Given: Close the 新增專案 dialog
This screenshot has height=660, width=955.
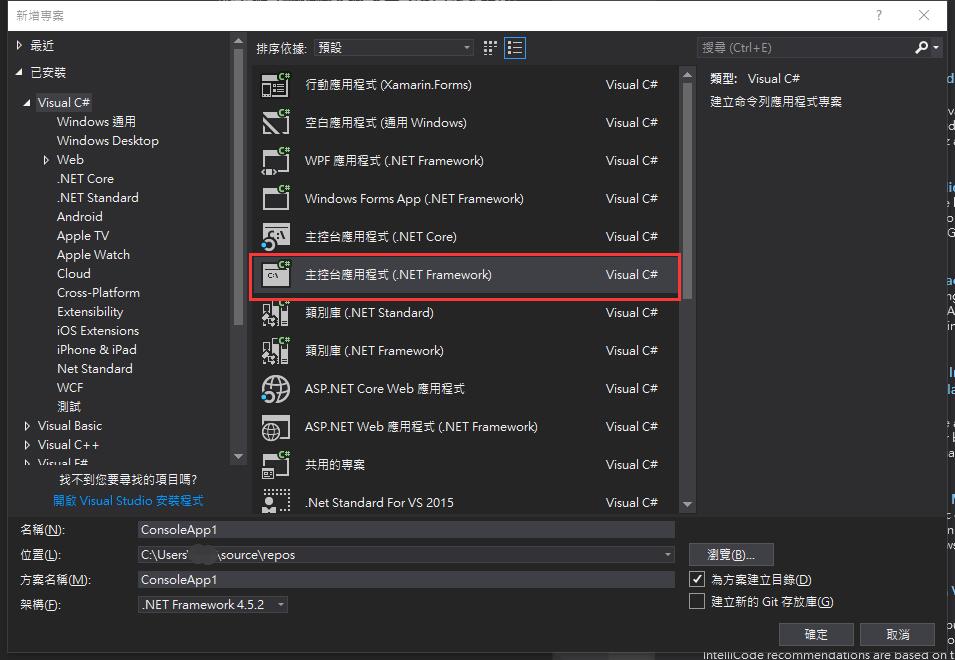Looking at the screenshot, I should tap(924, 15).
